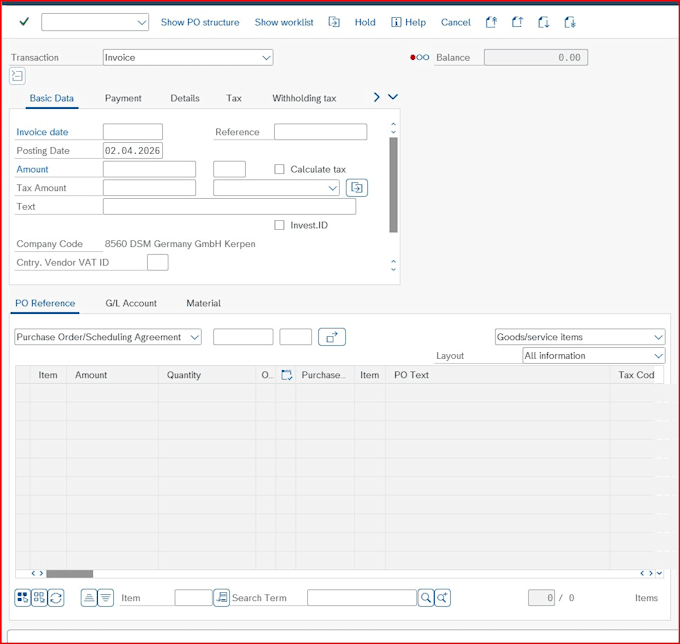Click Cancel in the toolbar
The height and width of the screenshot is (644, 680).
[455, 22]
